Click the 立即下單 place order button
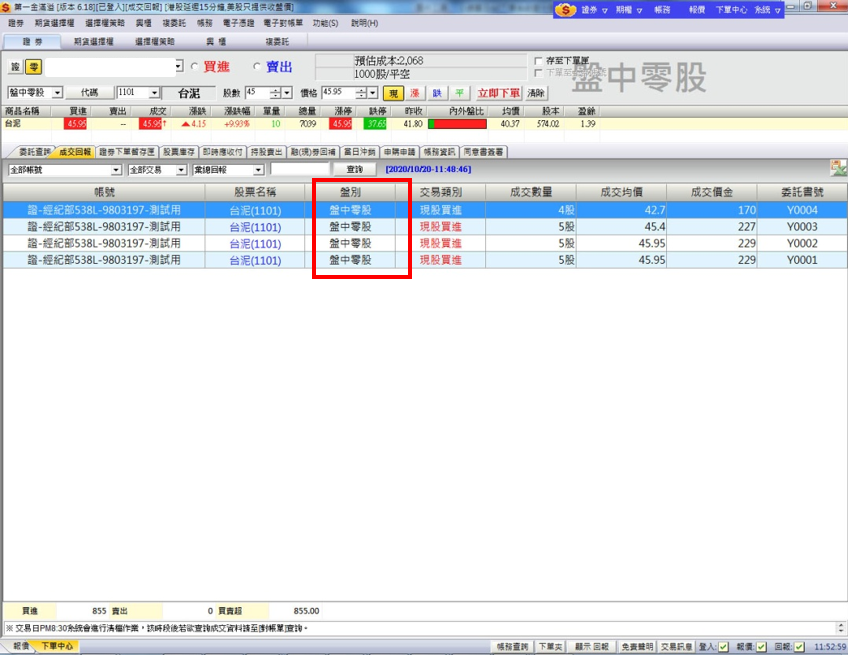Screen dimensions: 848x655 [499, 93]
